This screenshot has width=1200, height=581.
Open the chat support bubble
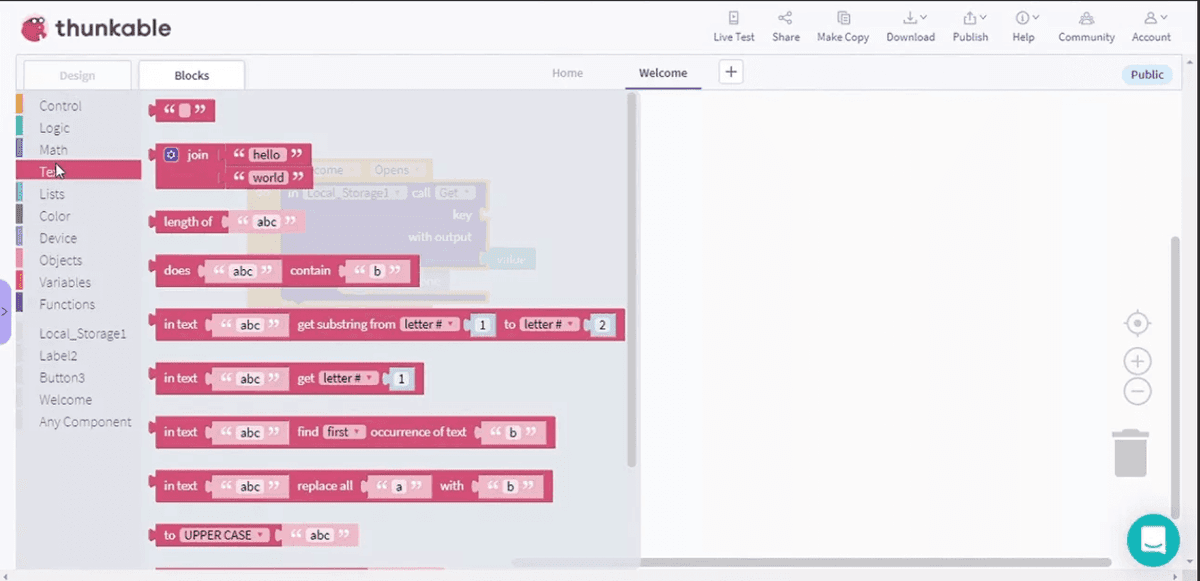tap(1153, 540)
